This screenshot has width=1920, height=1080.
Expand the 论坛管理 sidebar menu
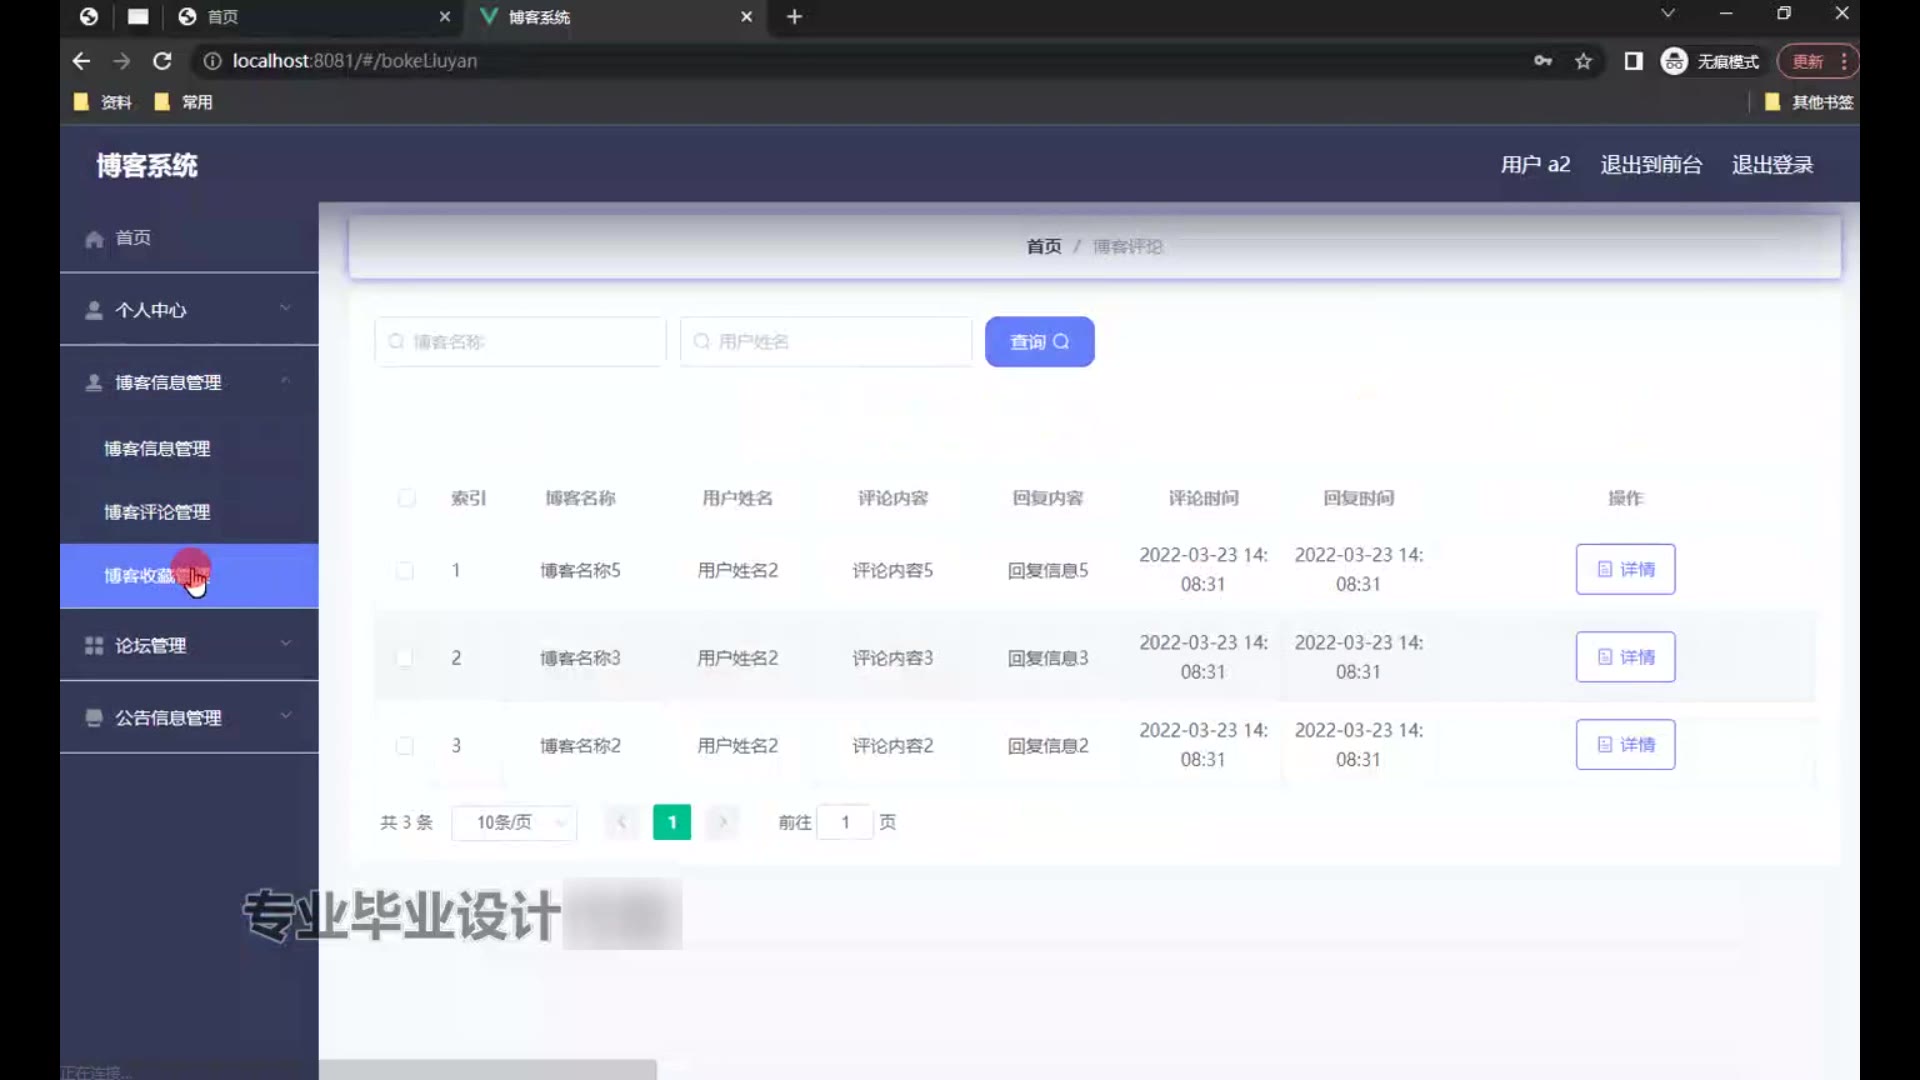pyautogui.click(x=189, y=645)
